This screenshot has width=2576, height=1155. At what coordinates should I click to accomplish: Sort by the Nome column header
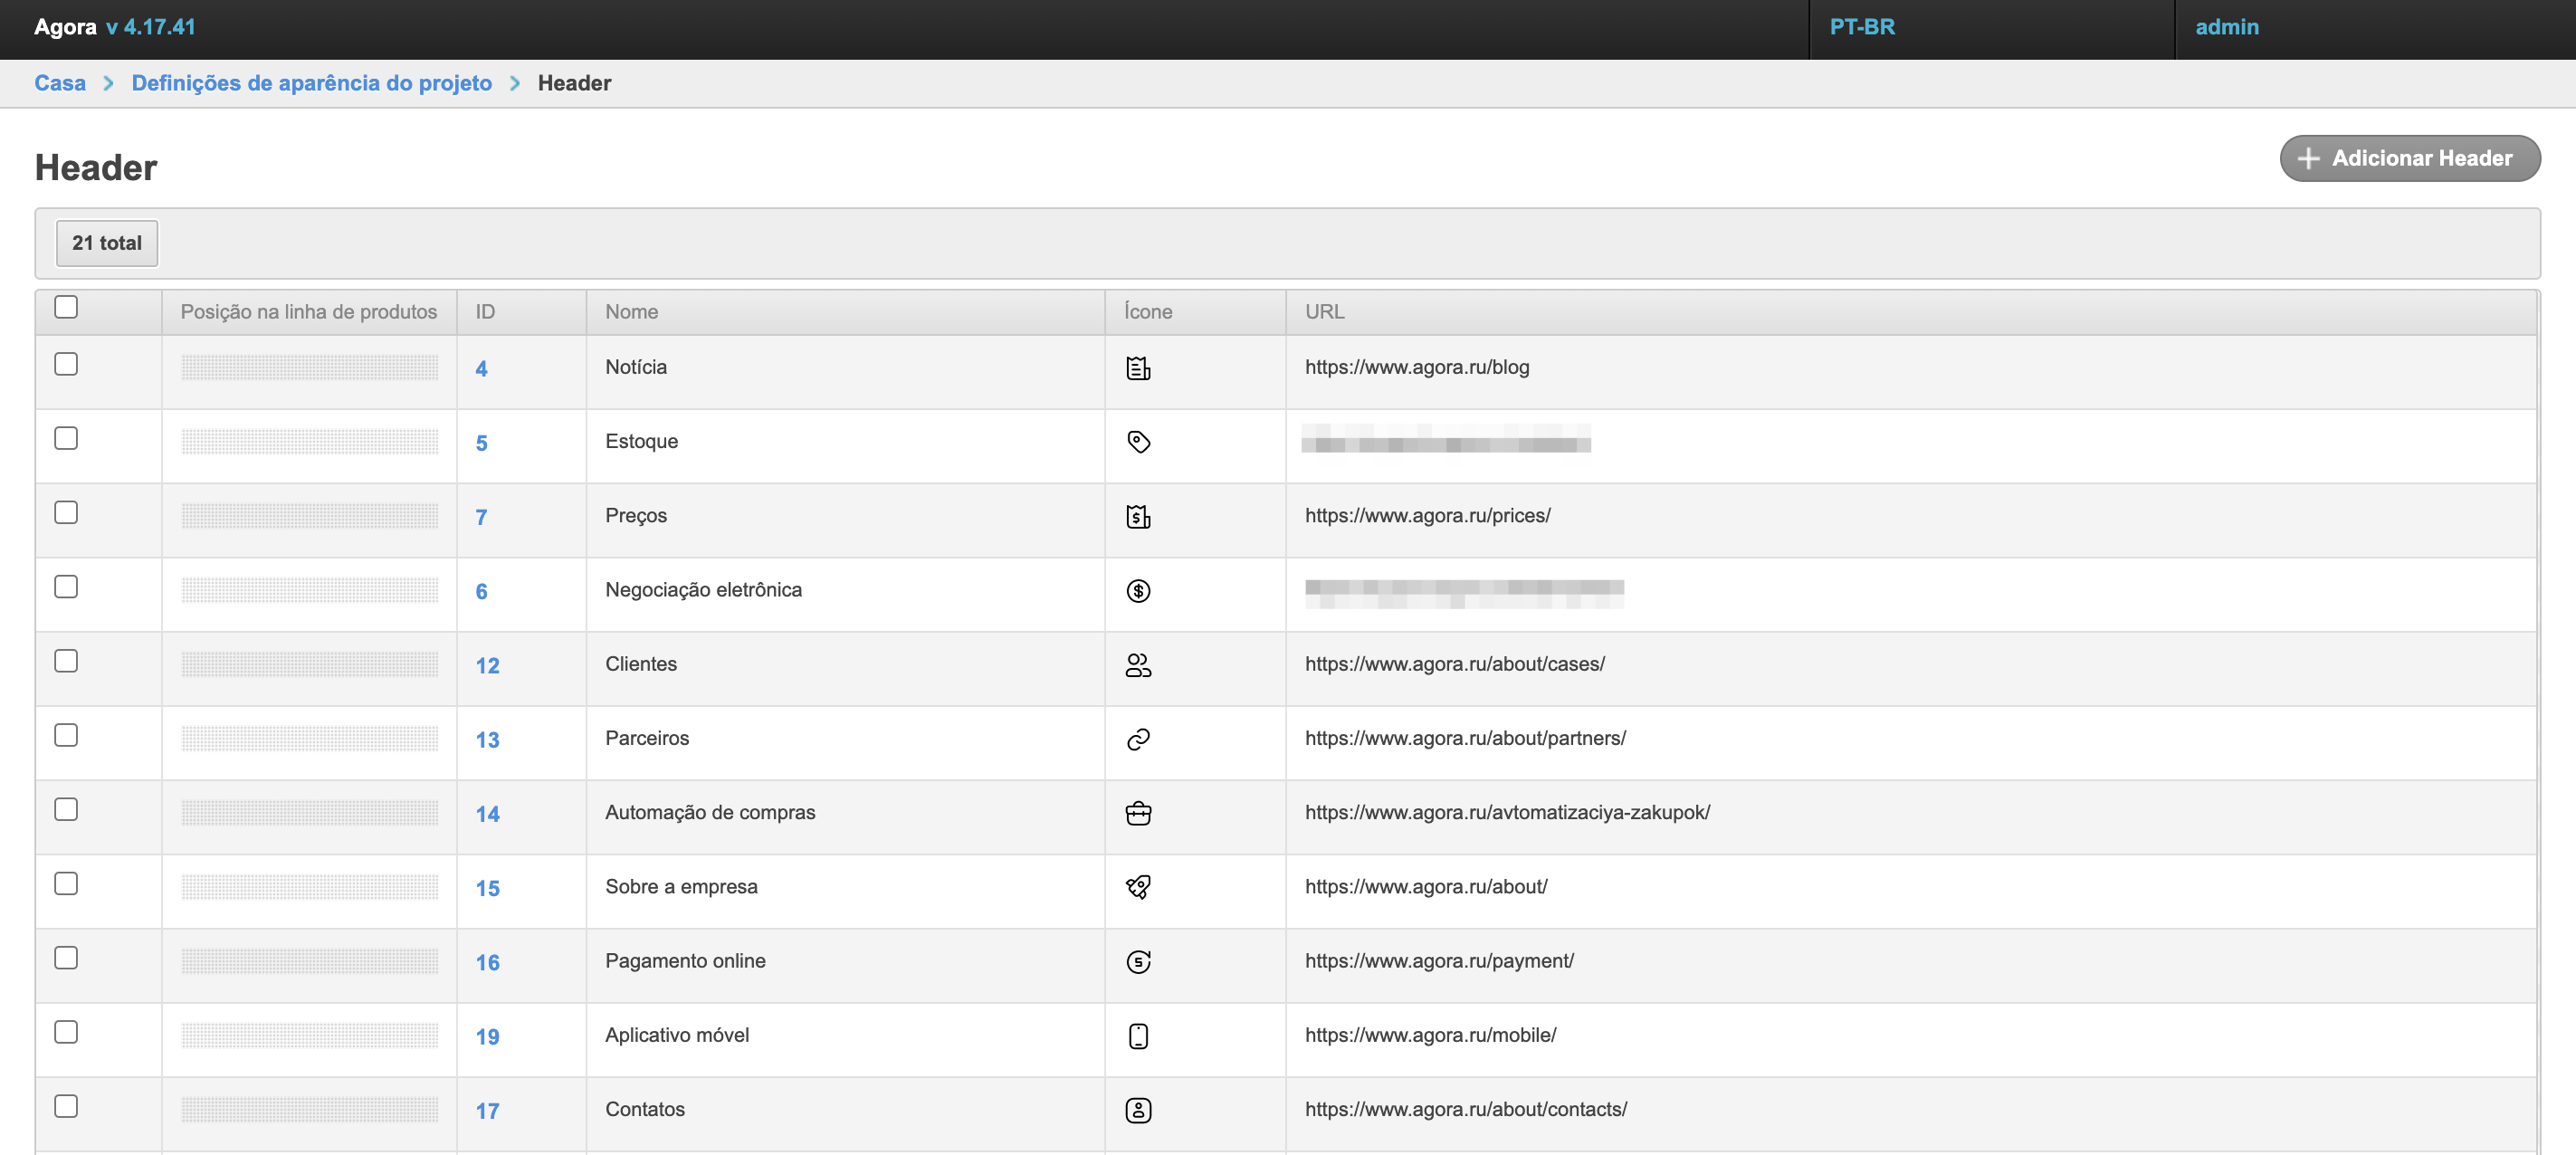[x=631, y=312]
